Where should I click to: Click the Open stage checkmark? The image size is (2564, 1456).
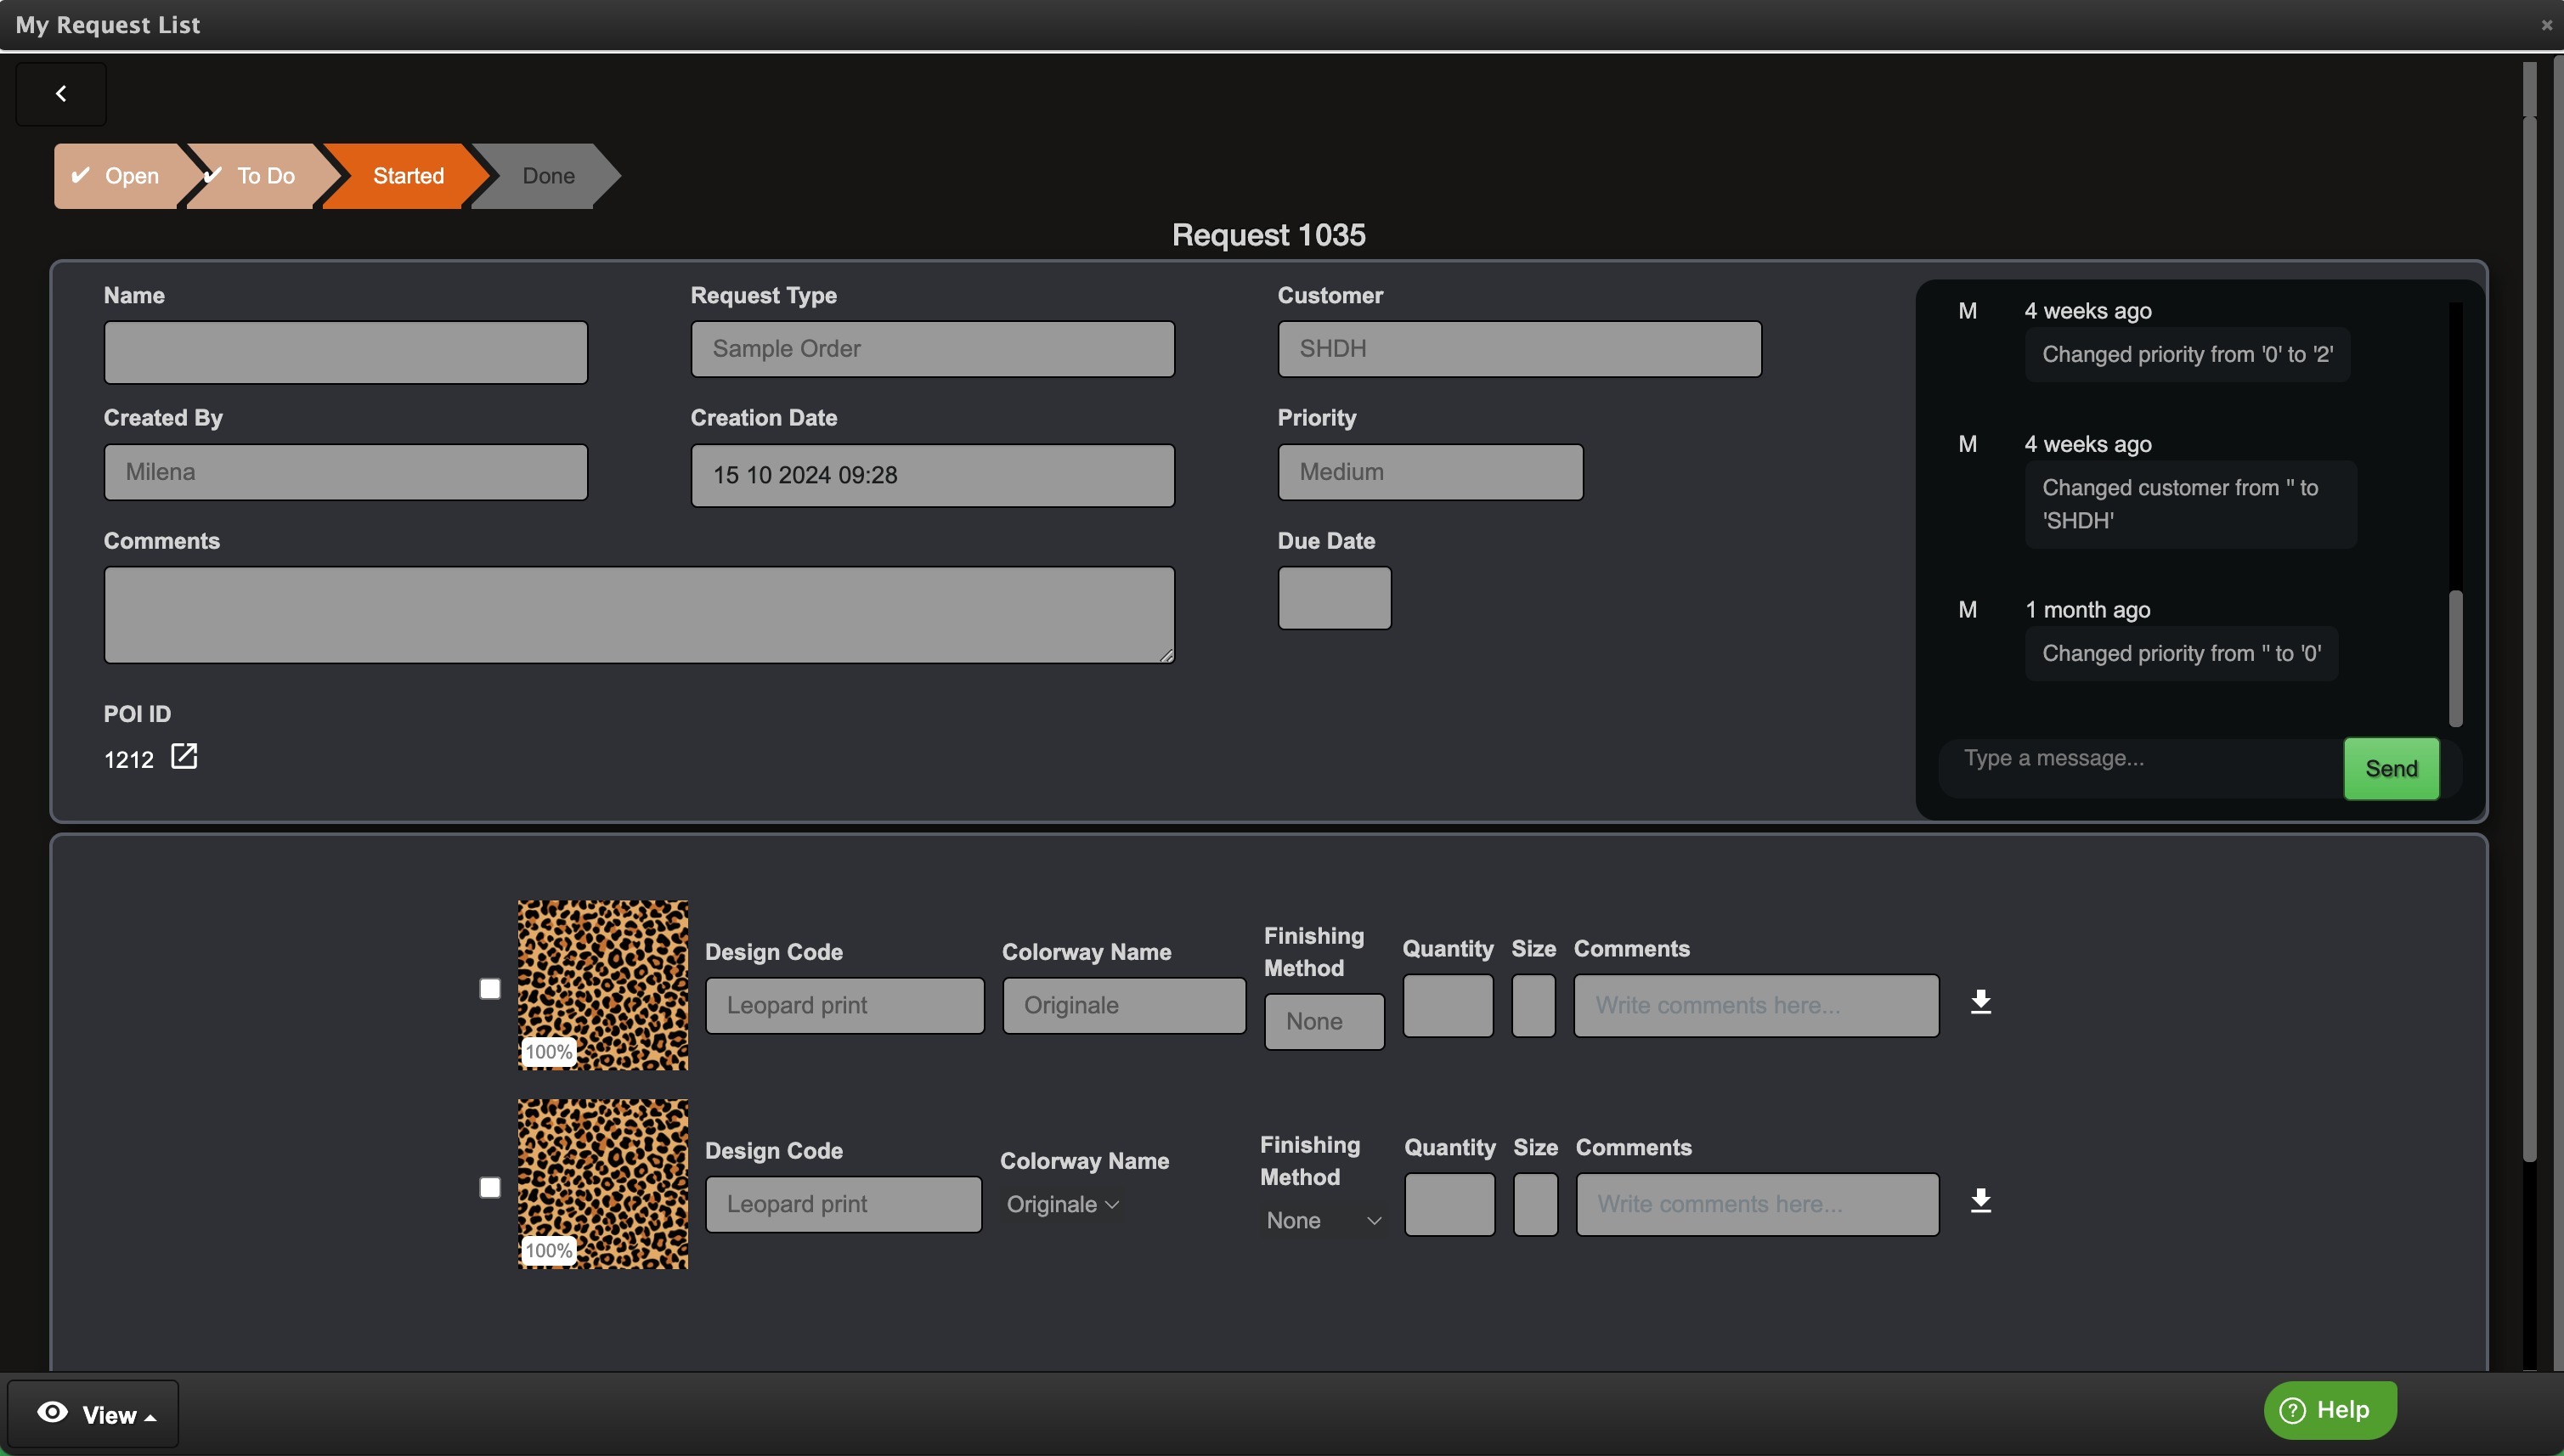(x=81, y=175)
